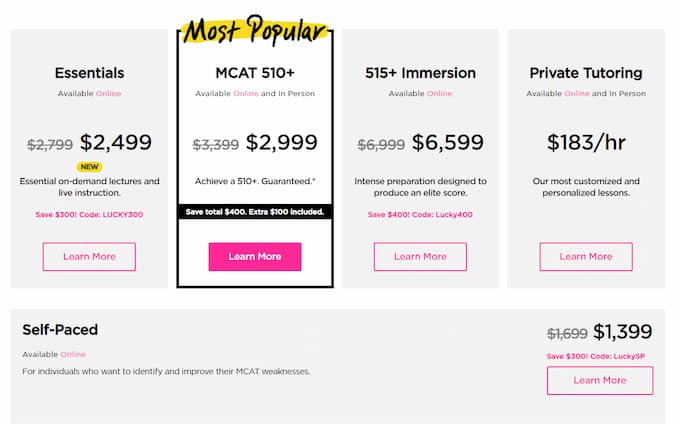Select the Essentials plan title
Image resolution: width=680 pixels, height=425 pixels.
tap(89, 73)
